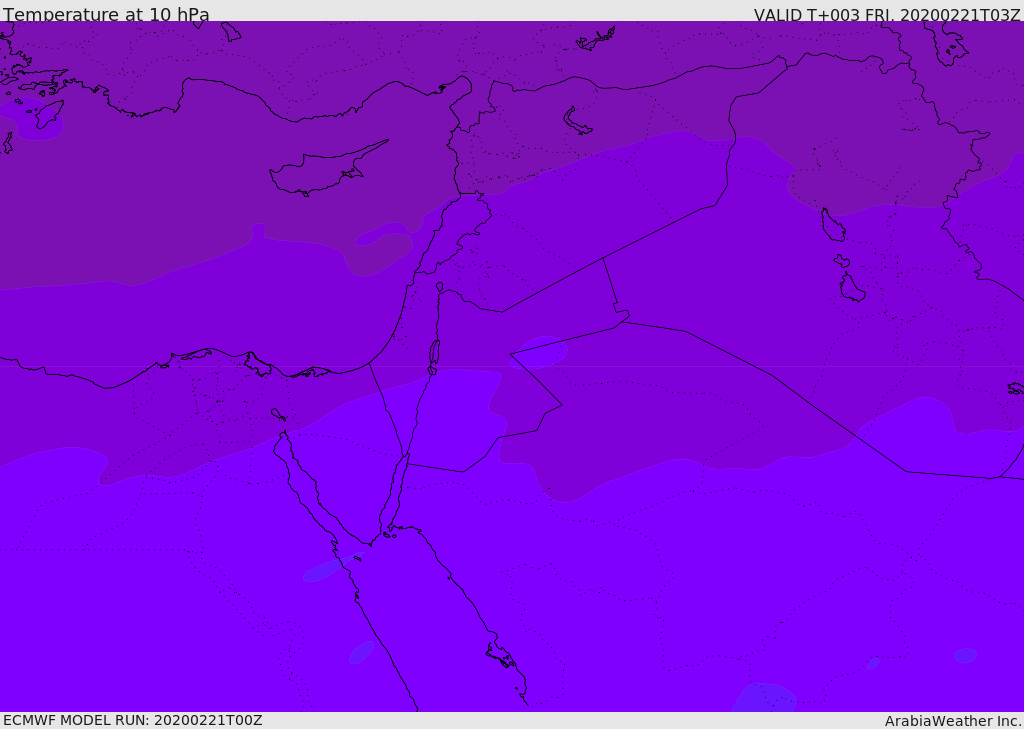
Task: Click the 'Temperature at 10 hPa' title text
Action: pyautogui.click(x=106, y=14)
